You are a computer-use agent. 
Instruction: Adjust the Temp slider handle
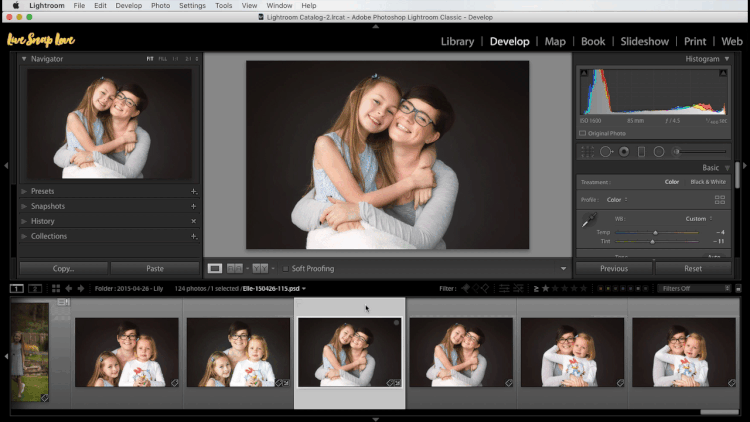[655, 233]
